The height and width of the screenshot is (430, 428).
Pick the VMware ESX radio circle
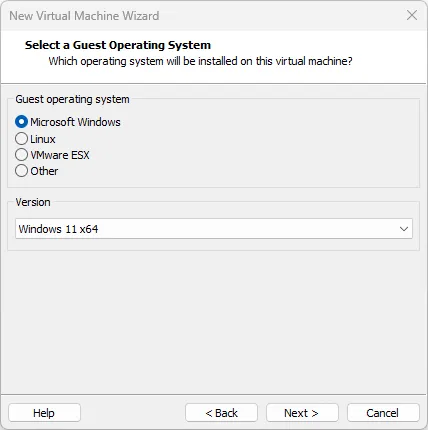click(21, 155)
